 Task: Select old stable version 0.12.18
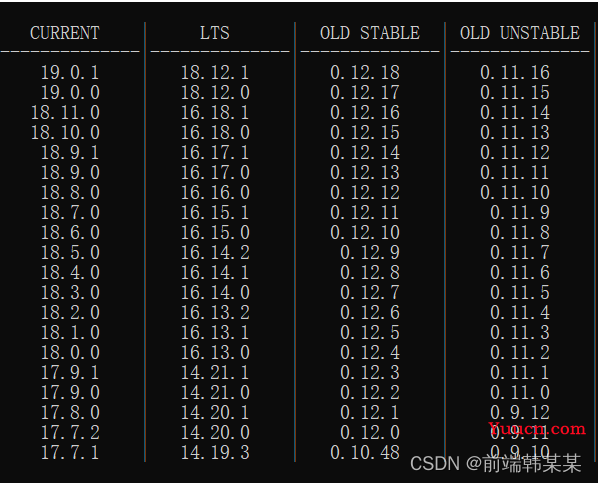pos(365,72)
